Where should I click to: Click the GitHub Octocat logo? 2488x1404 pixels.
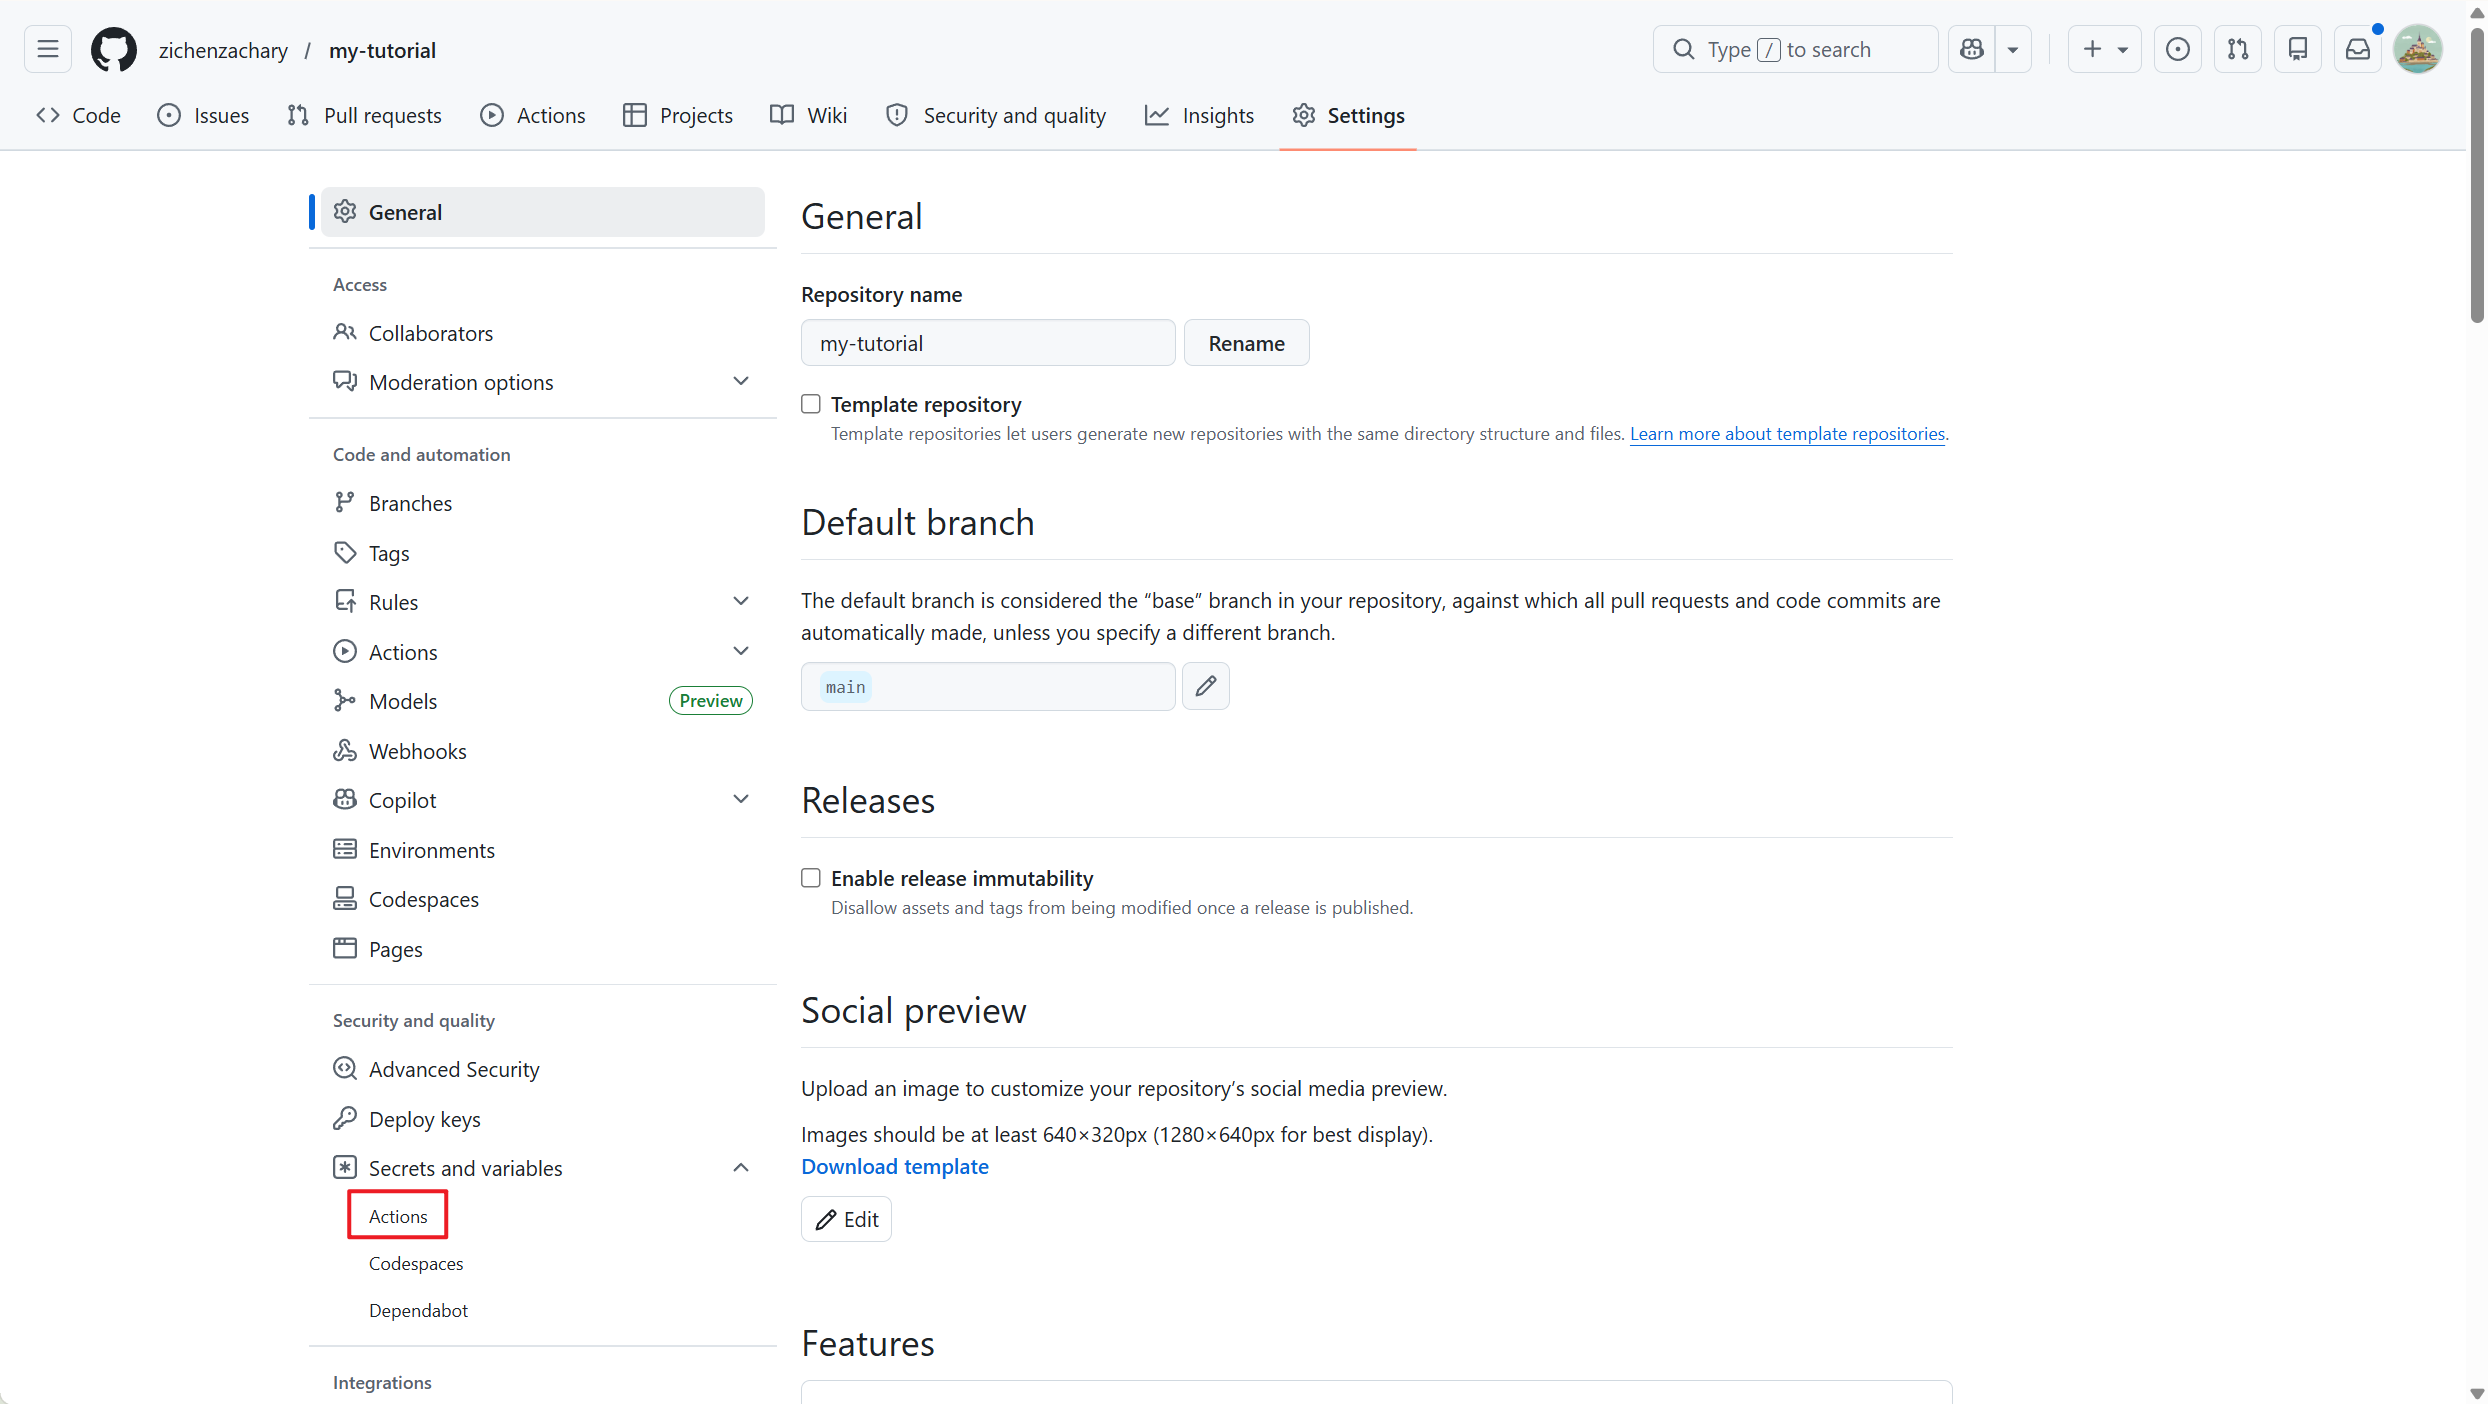click(x=114, y=50)
